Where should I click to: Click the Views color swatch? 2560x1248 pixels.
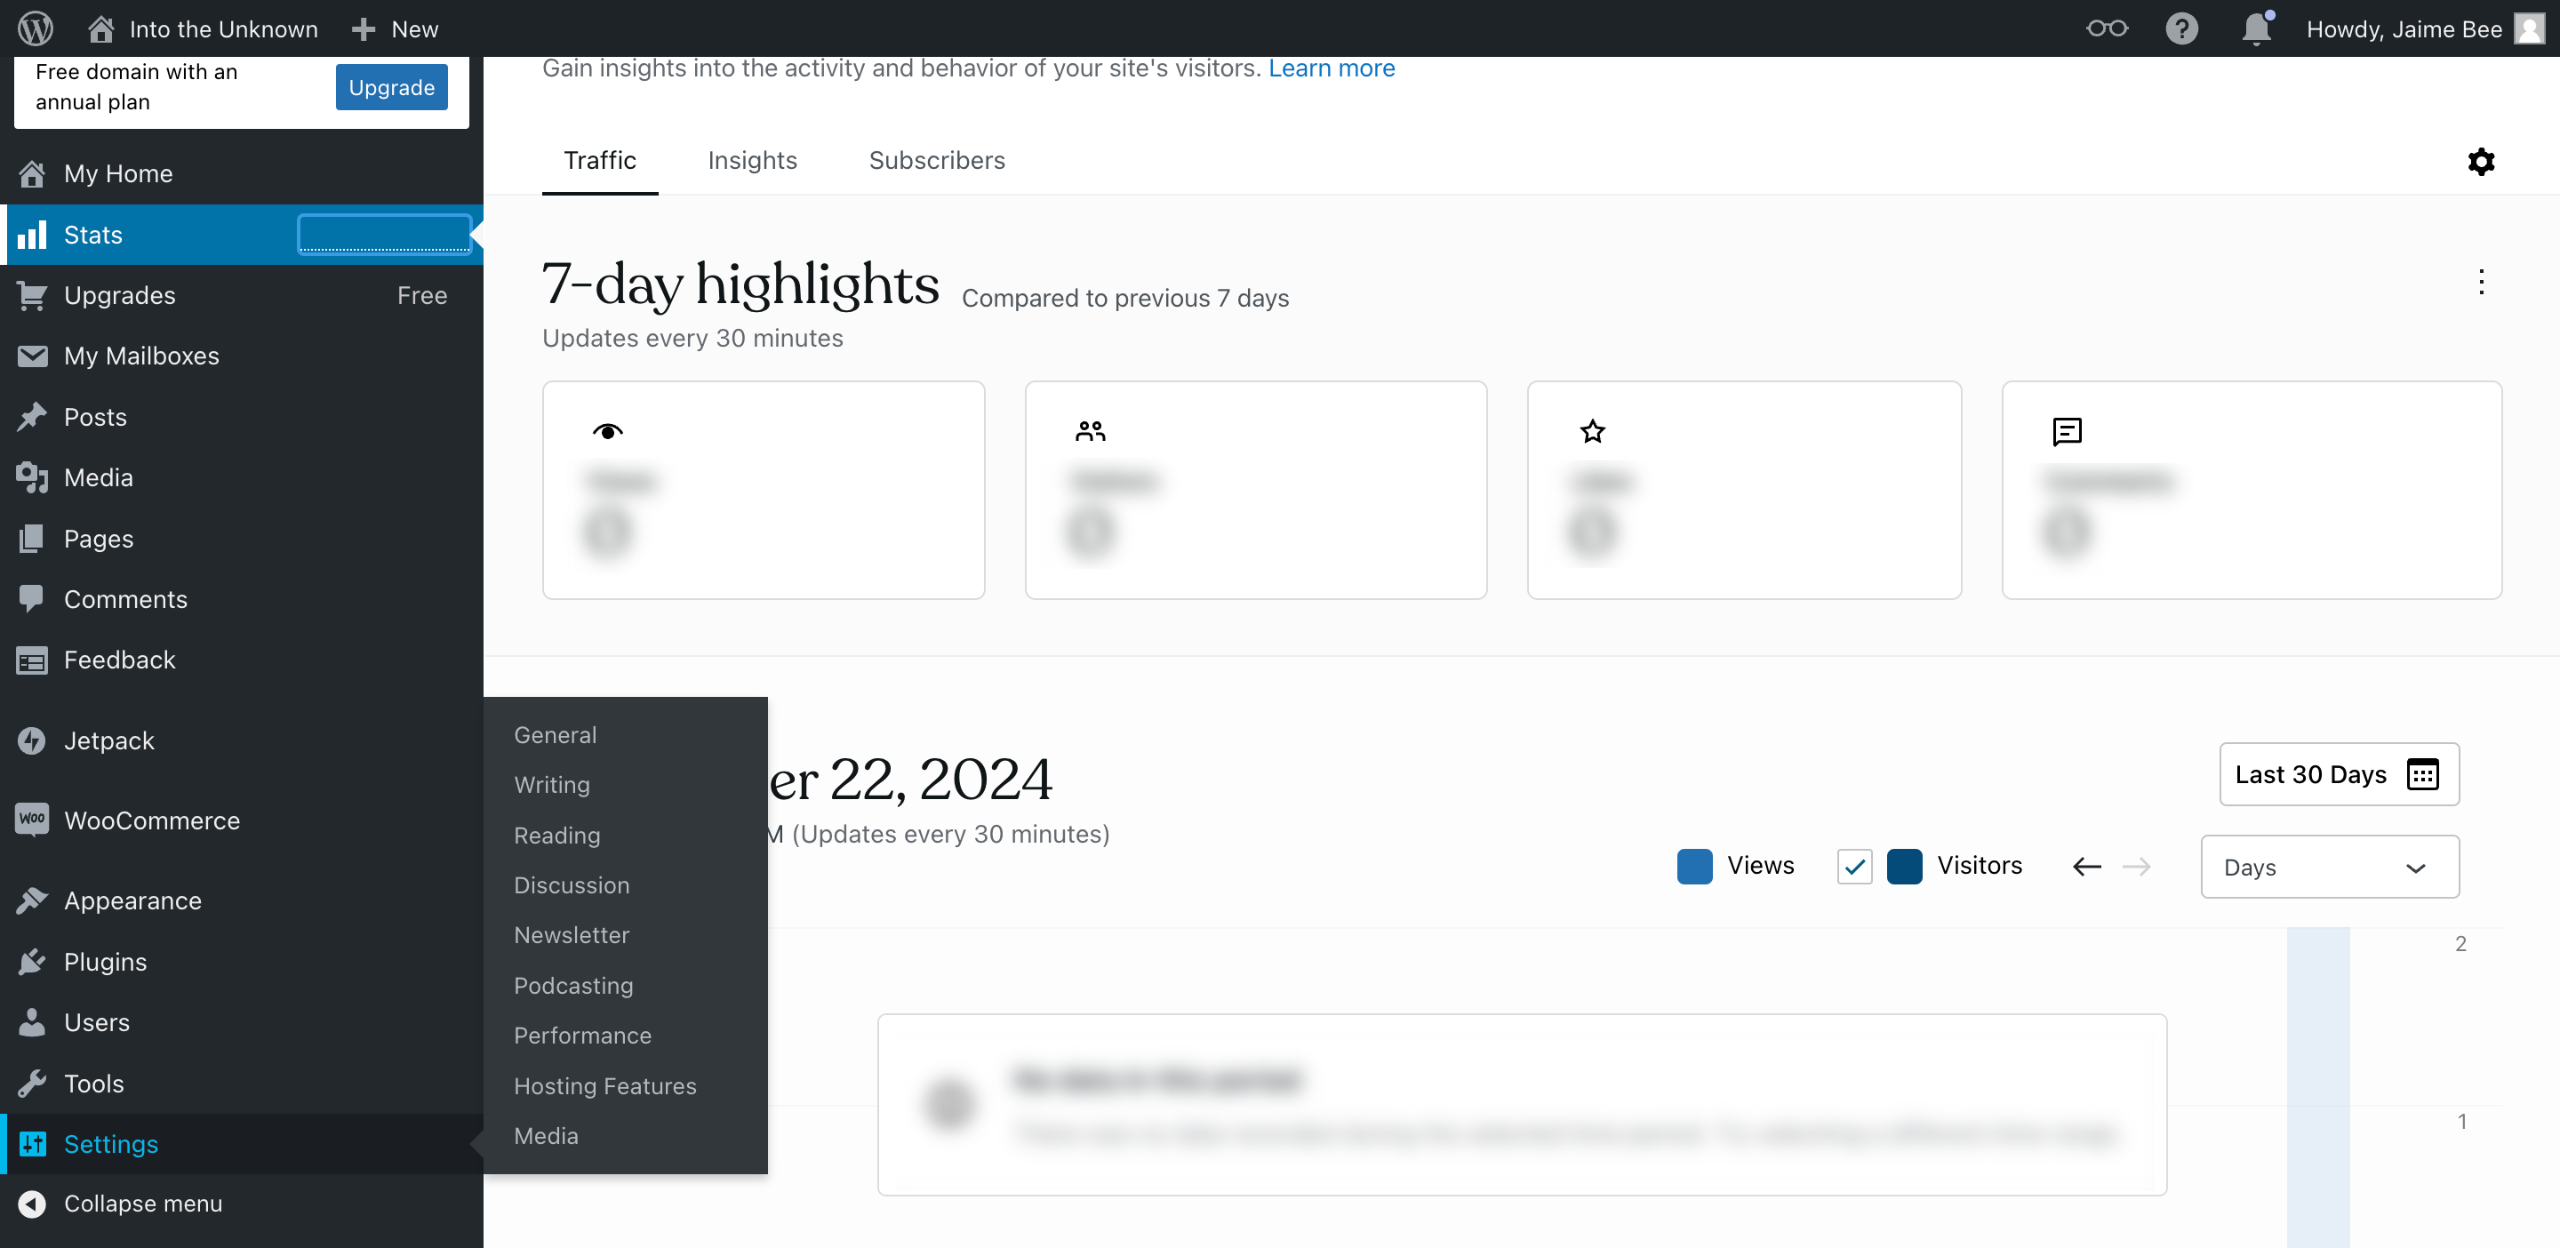click(1694, 866)
